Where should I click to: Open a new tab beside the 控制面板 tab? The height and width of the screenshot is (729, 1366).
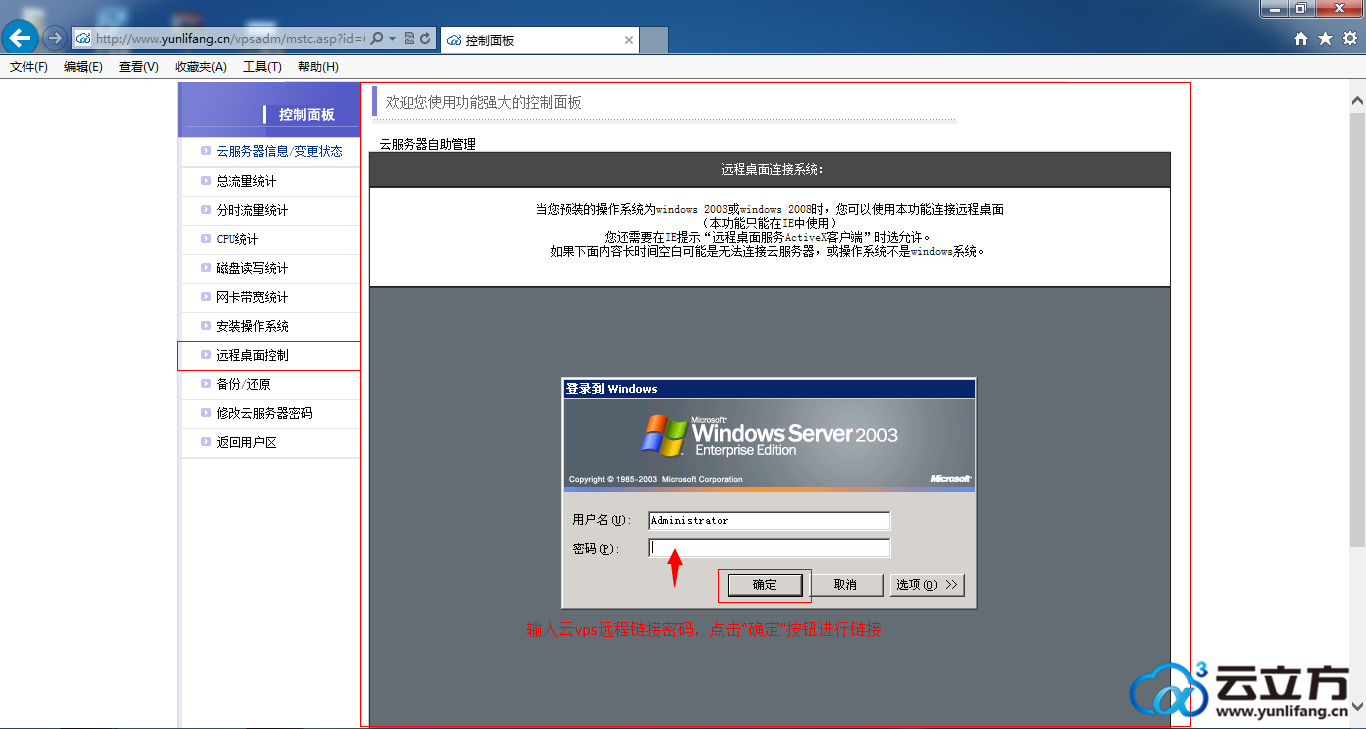pyautogui.click(x=654, y=40)
